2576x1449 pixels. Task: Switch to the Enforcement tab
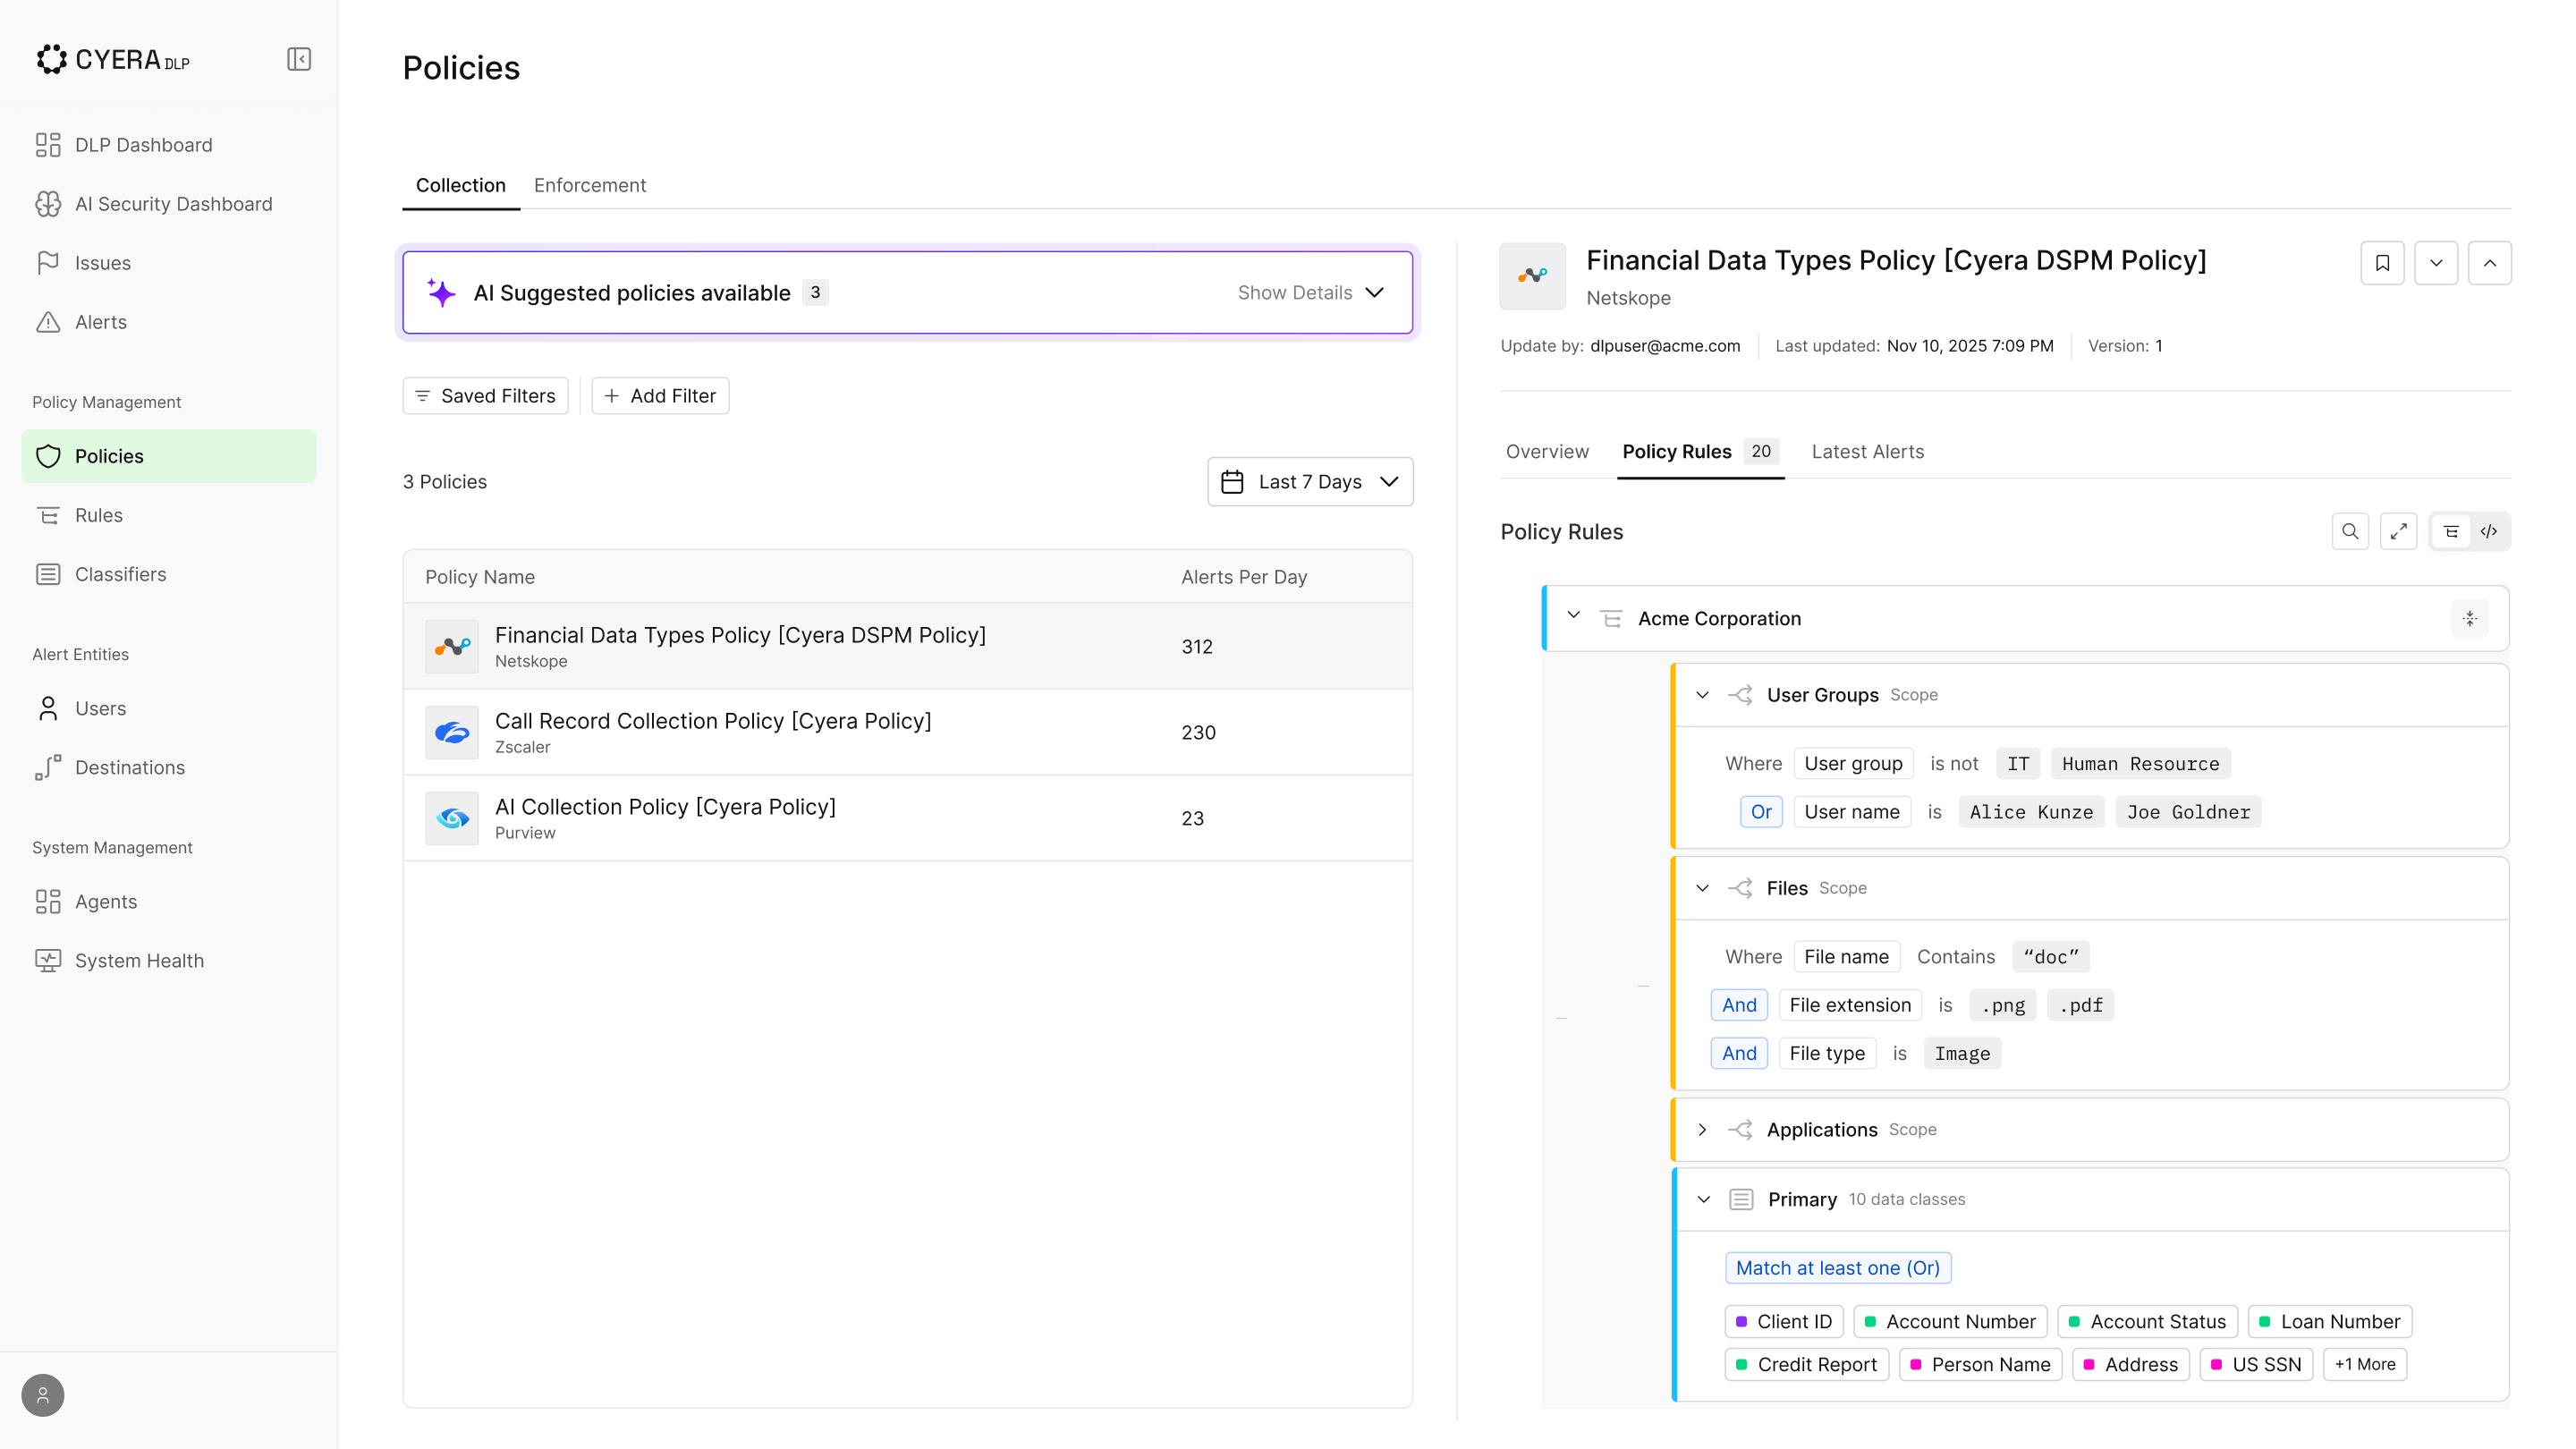pyautogui.click(x=589, y=185)
